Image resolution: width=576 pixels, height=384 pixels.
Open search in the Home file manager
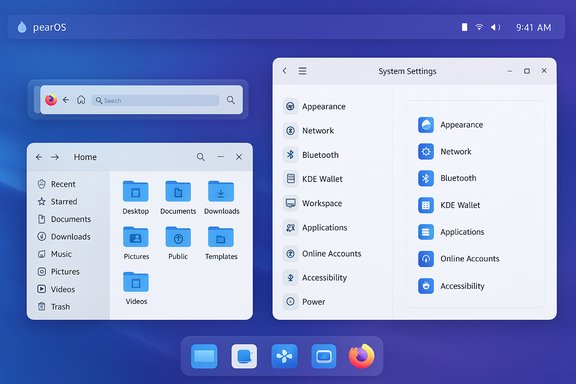tap(201, 157)
